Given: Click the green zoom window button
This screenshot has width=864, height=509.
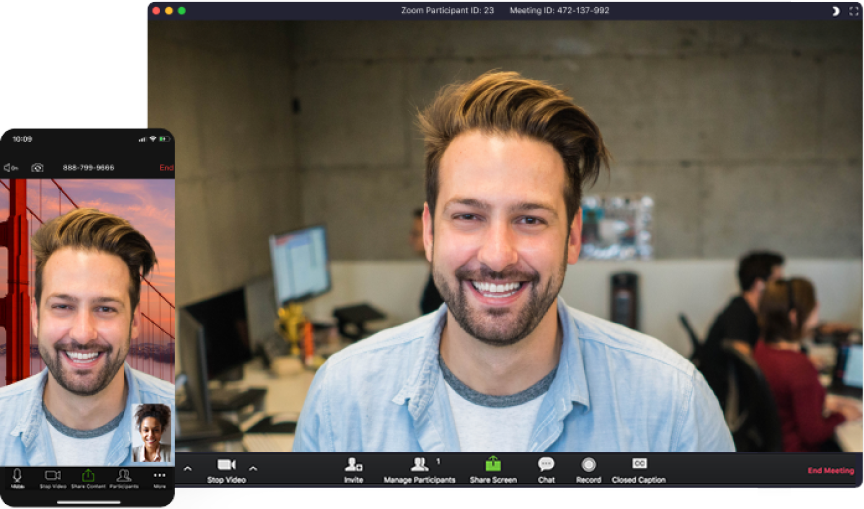Looking at the screenshot, I should tap(181, 10).
